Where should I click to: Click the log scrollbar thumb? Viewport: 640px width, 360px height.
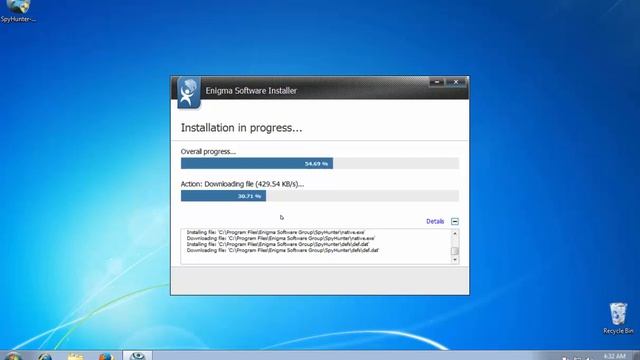455,251
